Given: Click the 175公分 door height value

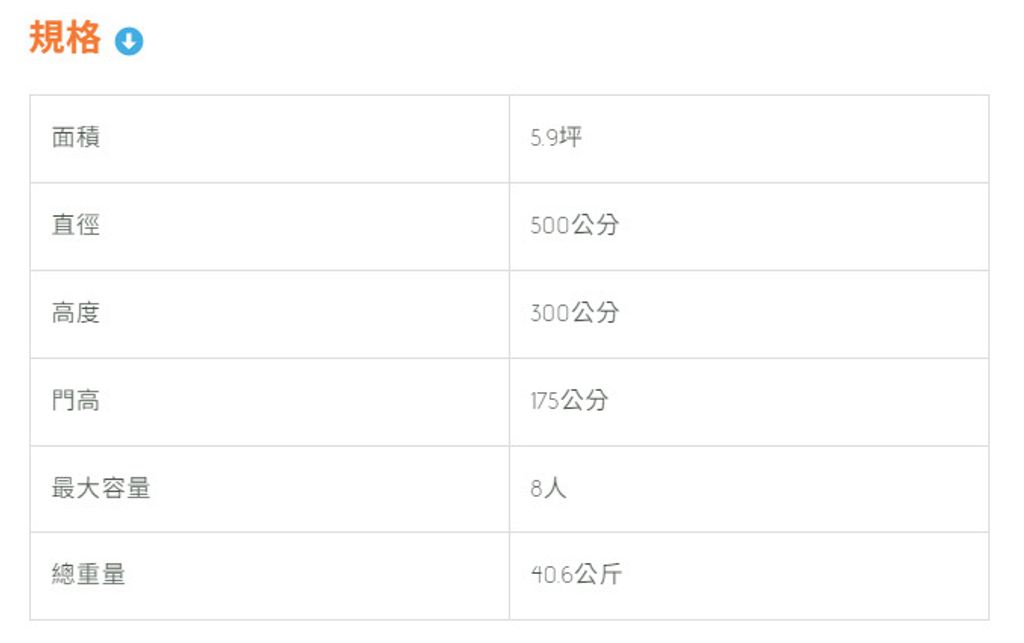Looking at the screenshot, I should (568, 401).
